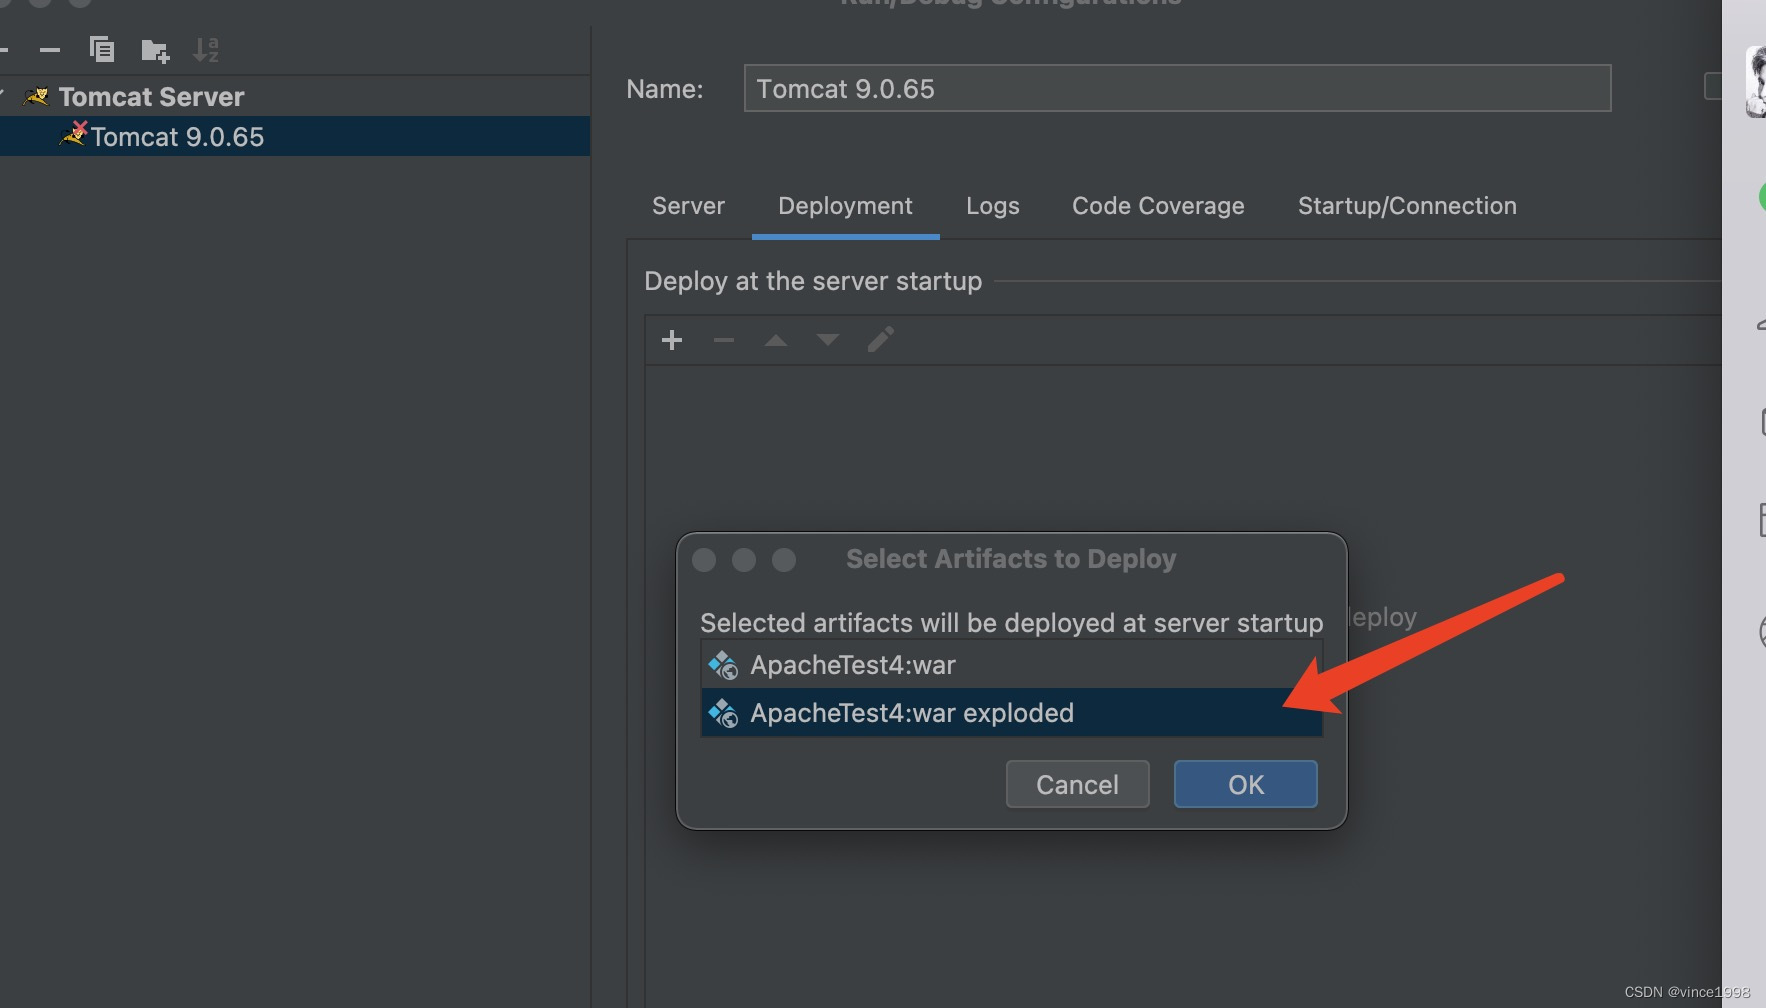This screenshot has height=1008, width=1766.
Task: Select Tomcat 9.0.65 in the configuration tree
Action: tap(295, 136)
